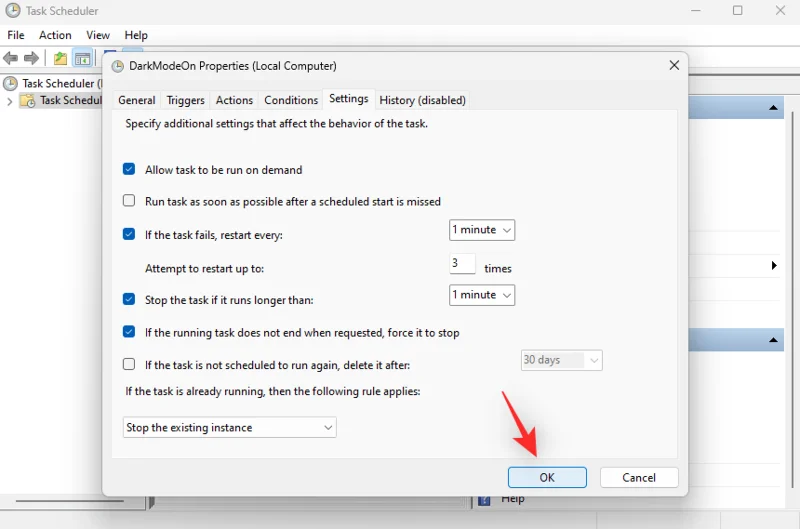Maximize the Task Scheduler window
The height and width of the screenshot is (529, 800).
pos(737,10)
